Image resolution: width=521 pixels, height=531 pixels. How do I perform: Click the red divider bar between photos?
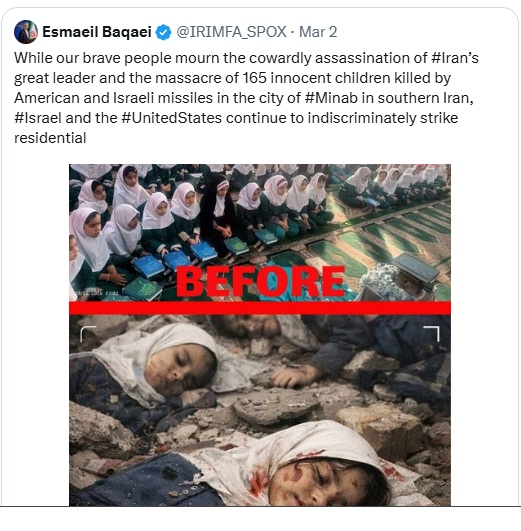(x=260, y=308)
